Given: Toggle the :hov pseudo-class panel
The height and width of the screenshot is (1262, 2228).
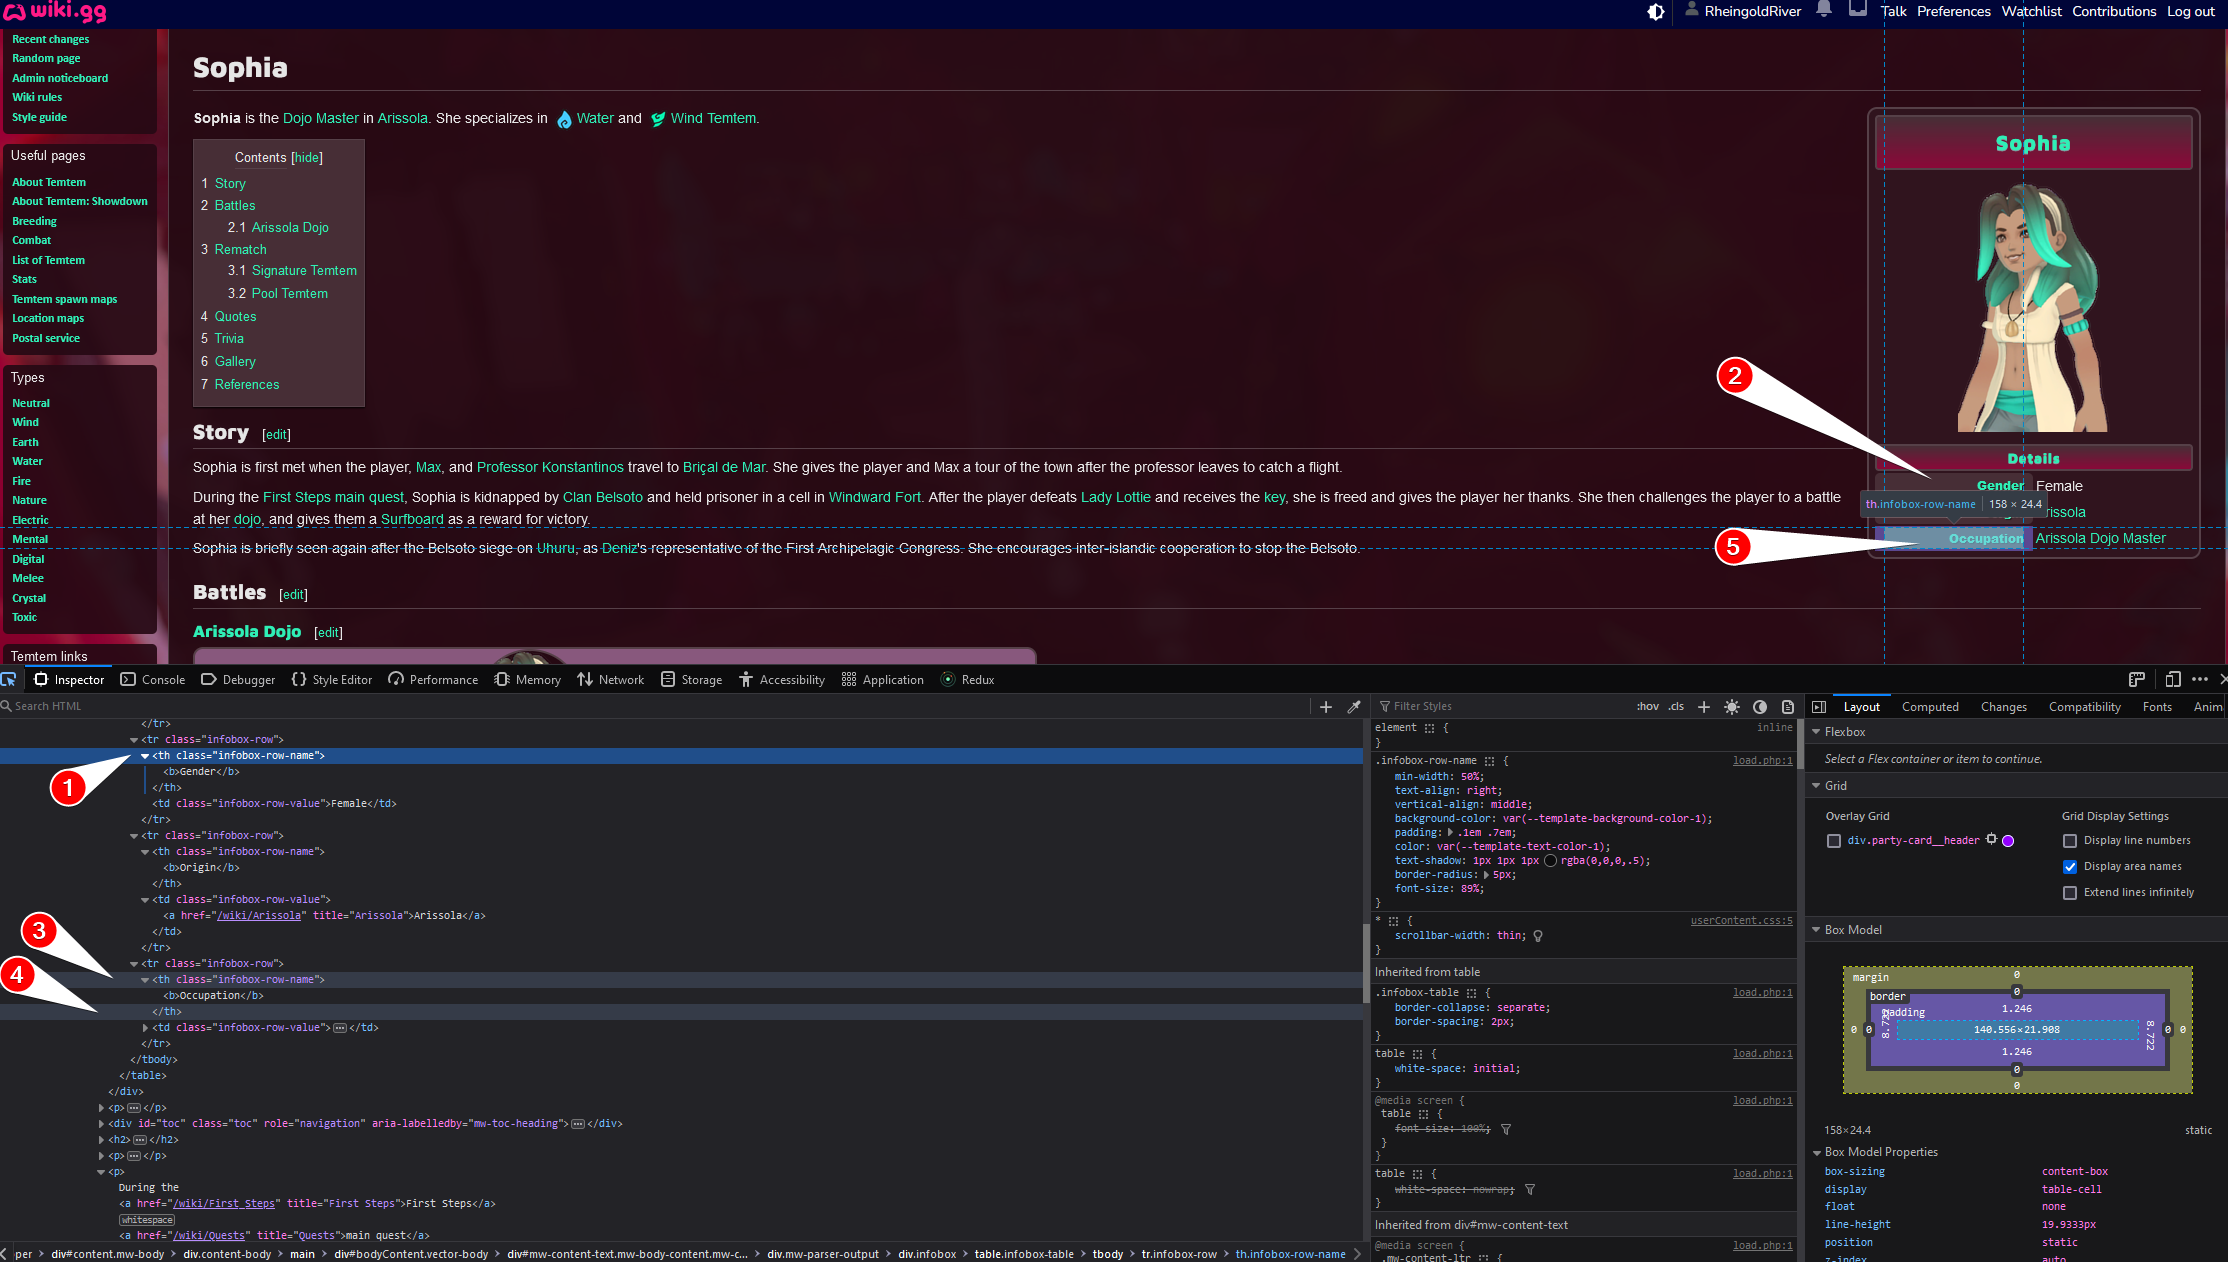Looking at the screenshot, I should click(1648, 706).
